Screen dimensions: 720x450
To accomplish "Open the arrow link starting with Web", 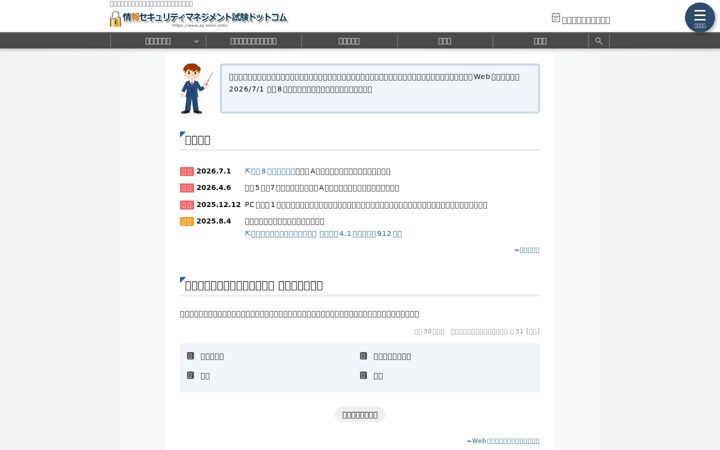I will 503,441.
